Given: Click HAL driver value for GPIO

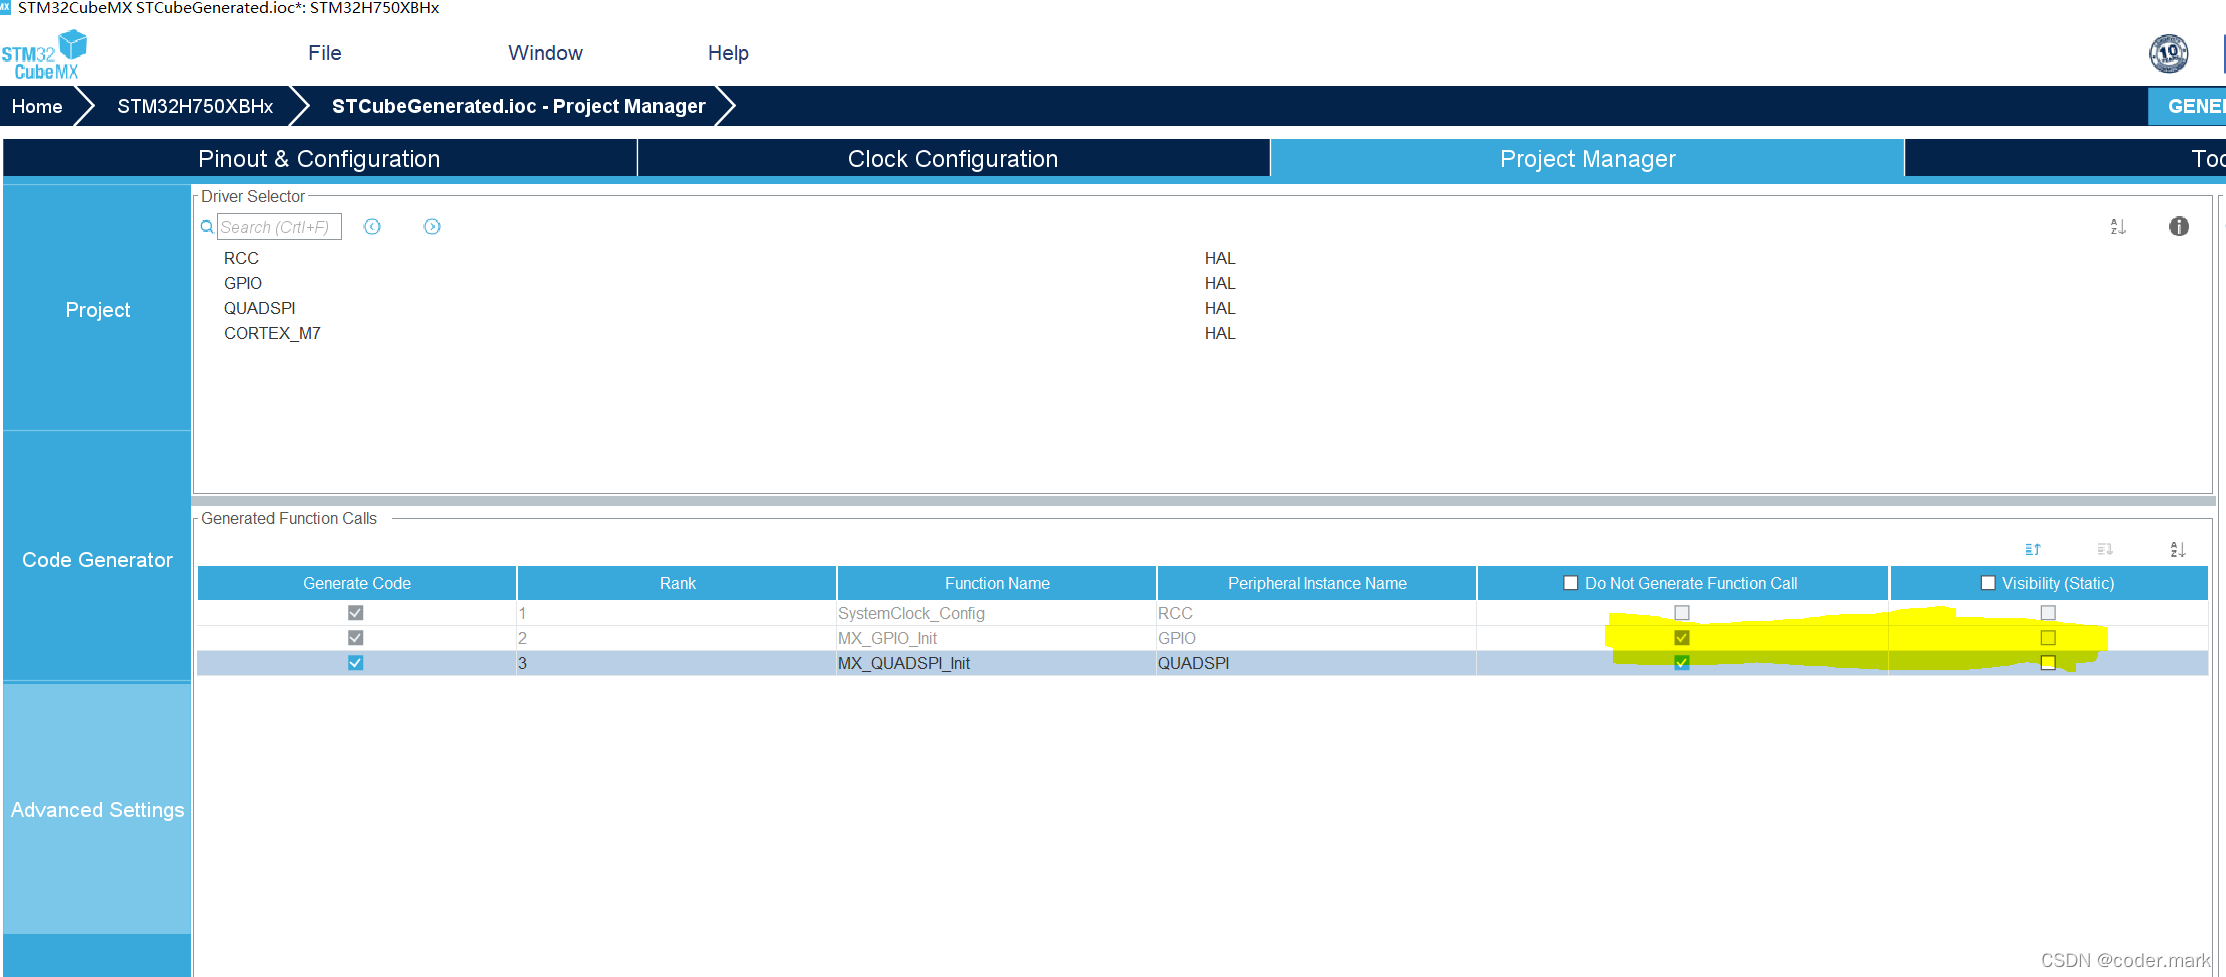Looking at the screenshot, I should (x=1220, y=283).
